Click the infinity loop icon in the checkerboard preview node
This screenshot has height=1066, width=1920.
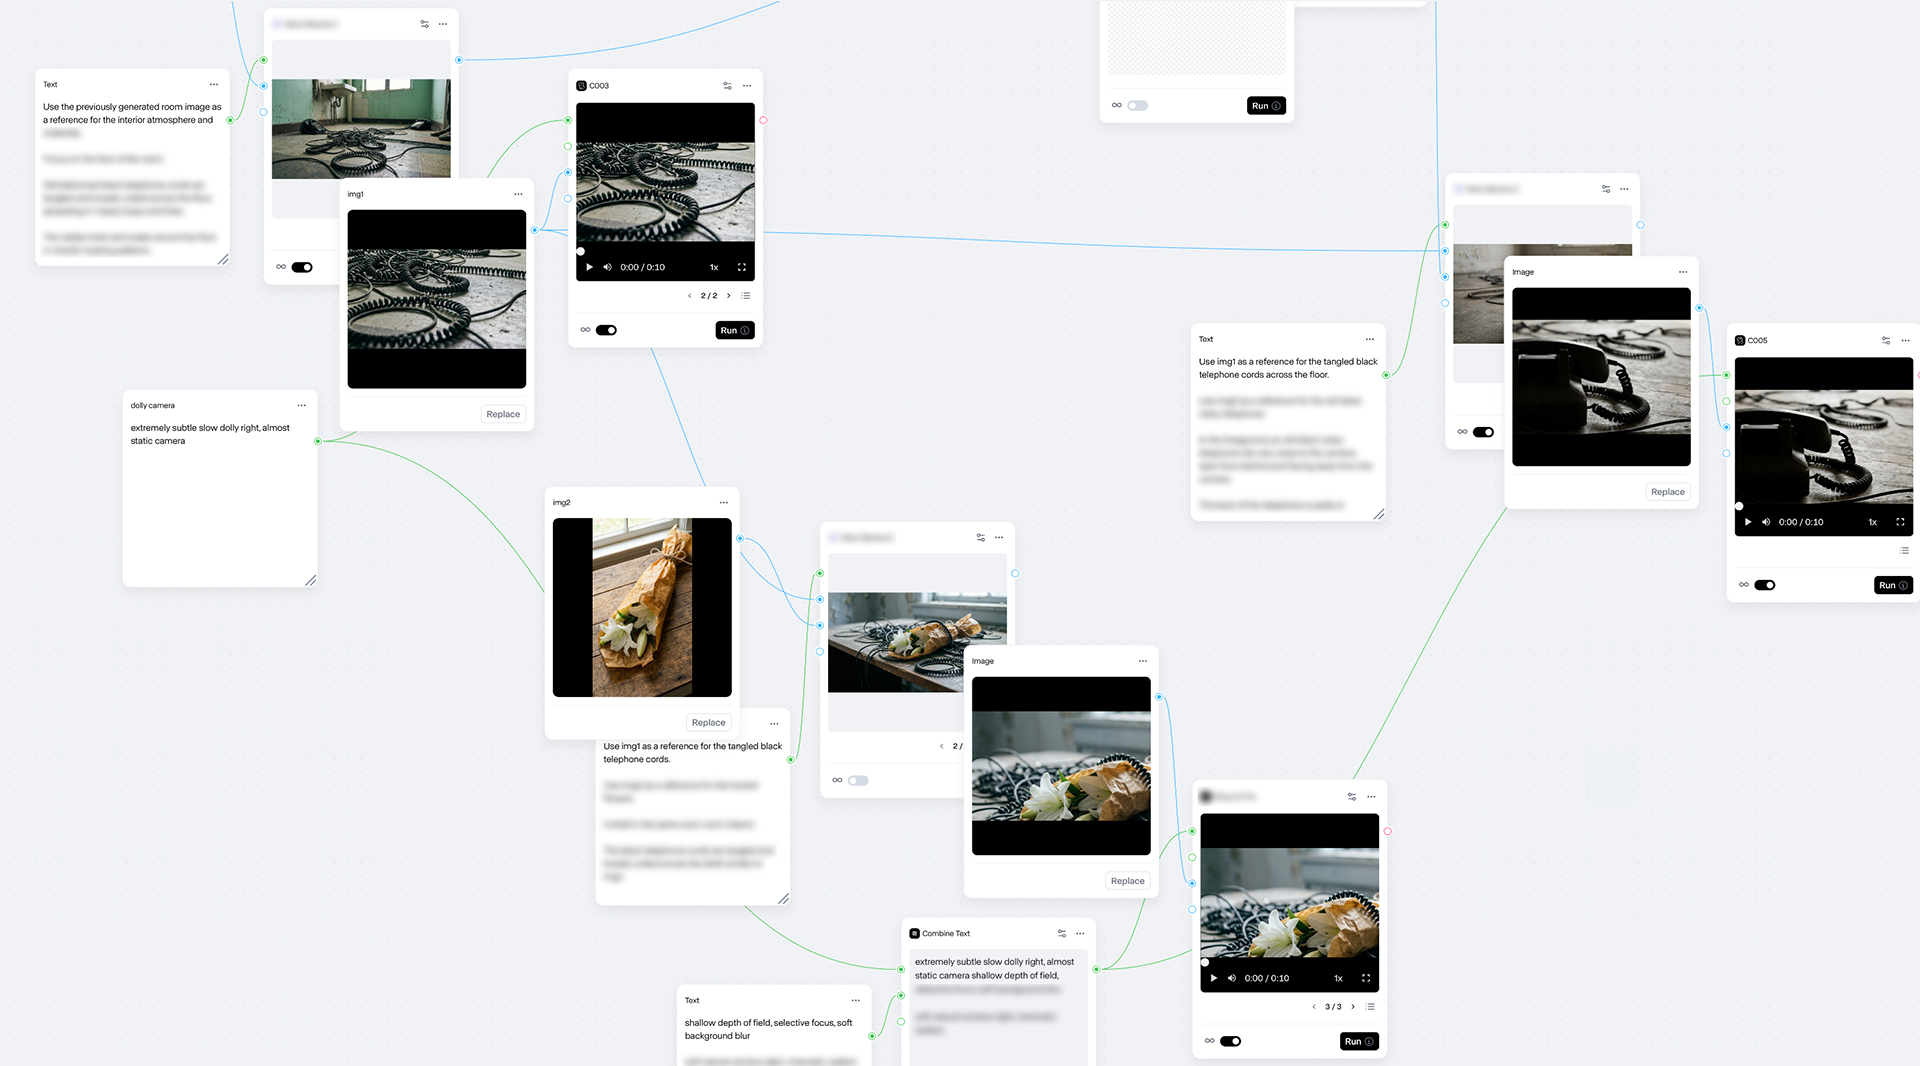coord(1117,105)
